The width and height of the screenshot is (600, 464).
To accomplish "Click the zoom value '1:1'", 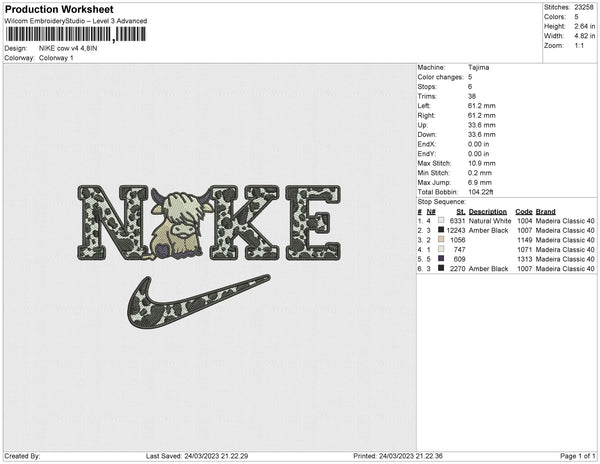I will pos(579,46).
